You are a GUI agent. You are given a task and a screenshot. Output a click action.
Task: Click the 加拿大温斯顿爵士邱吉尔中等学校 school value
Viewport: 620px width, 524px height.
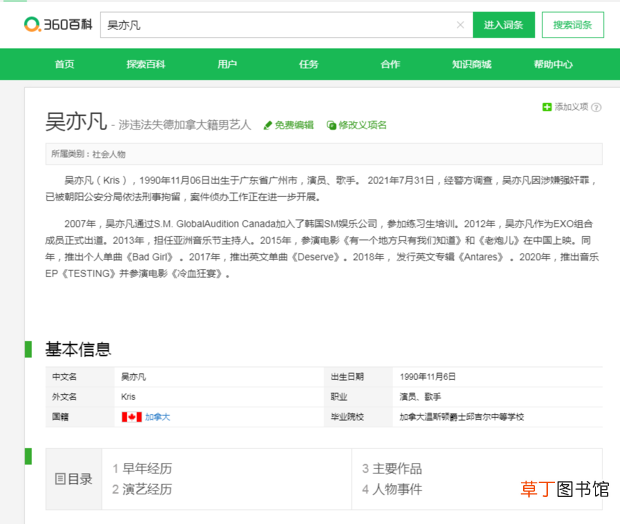(x=461, y=417)
